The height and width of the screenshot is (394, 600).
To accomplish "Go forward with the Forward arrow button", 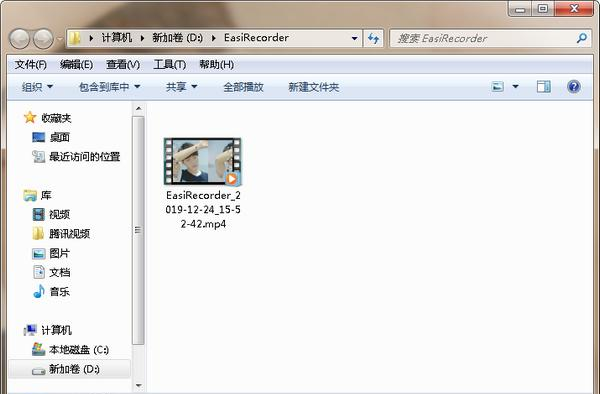I will pos(43,38).
